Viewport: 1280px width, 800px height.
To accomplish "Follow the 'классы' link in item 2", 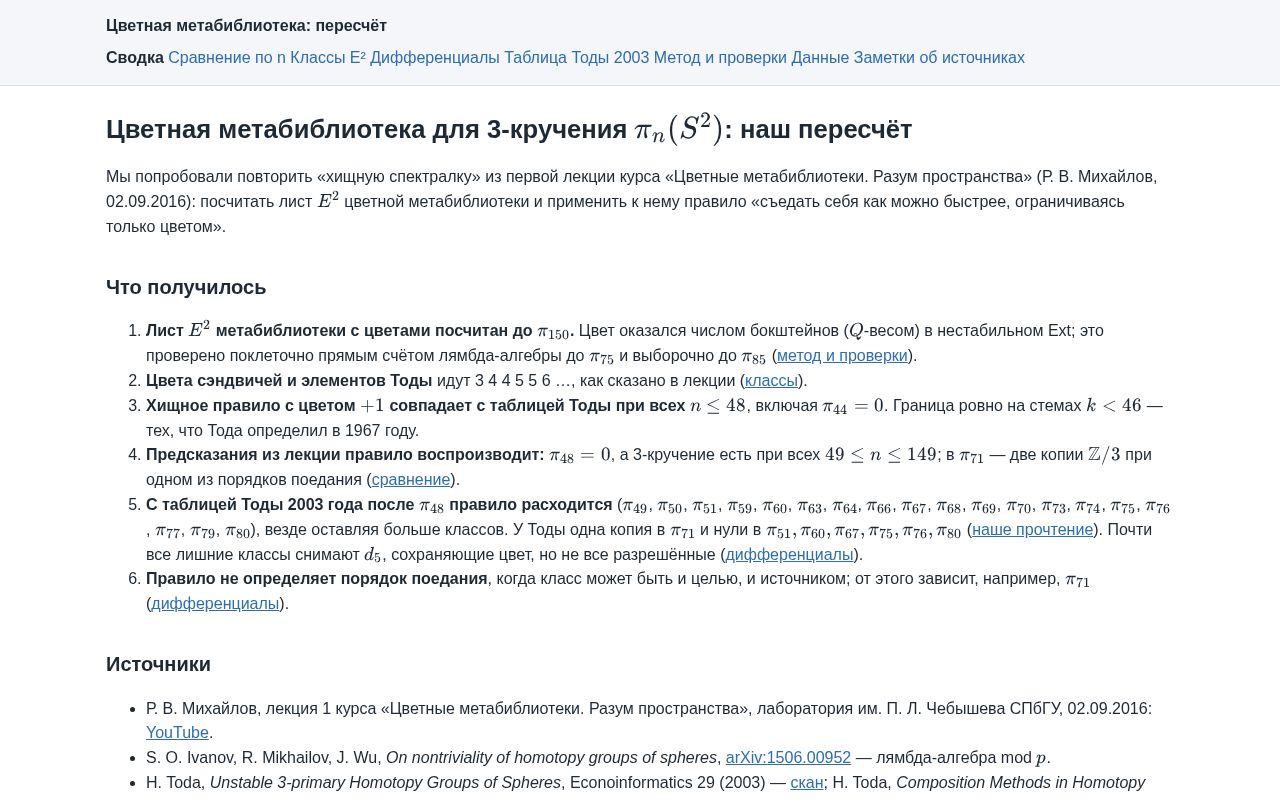I will [x=771, y=381].
